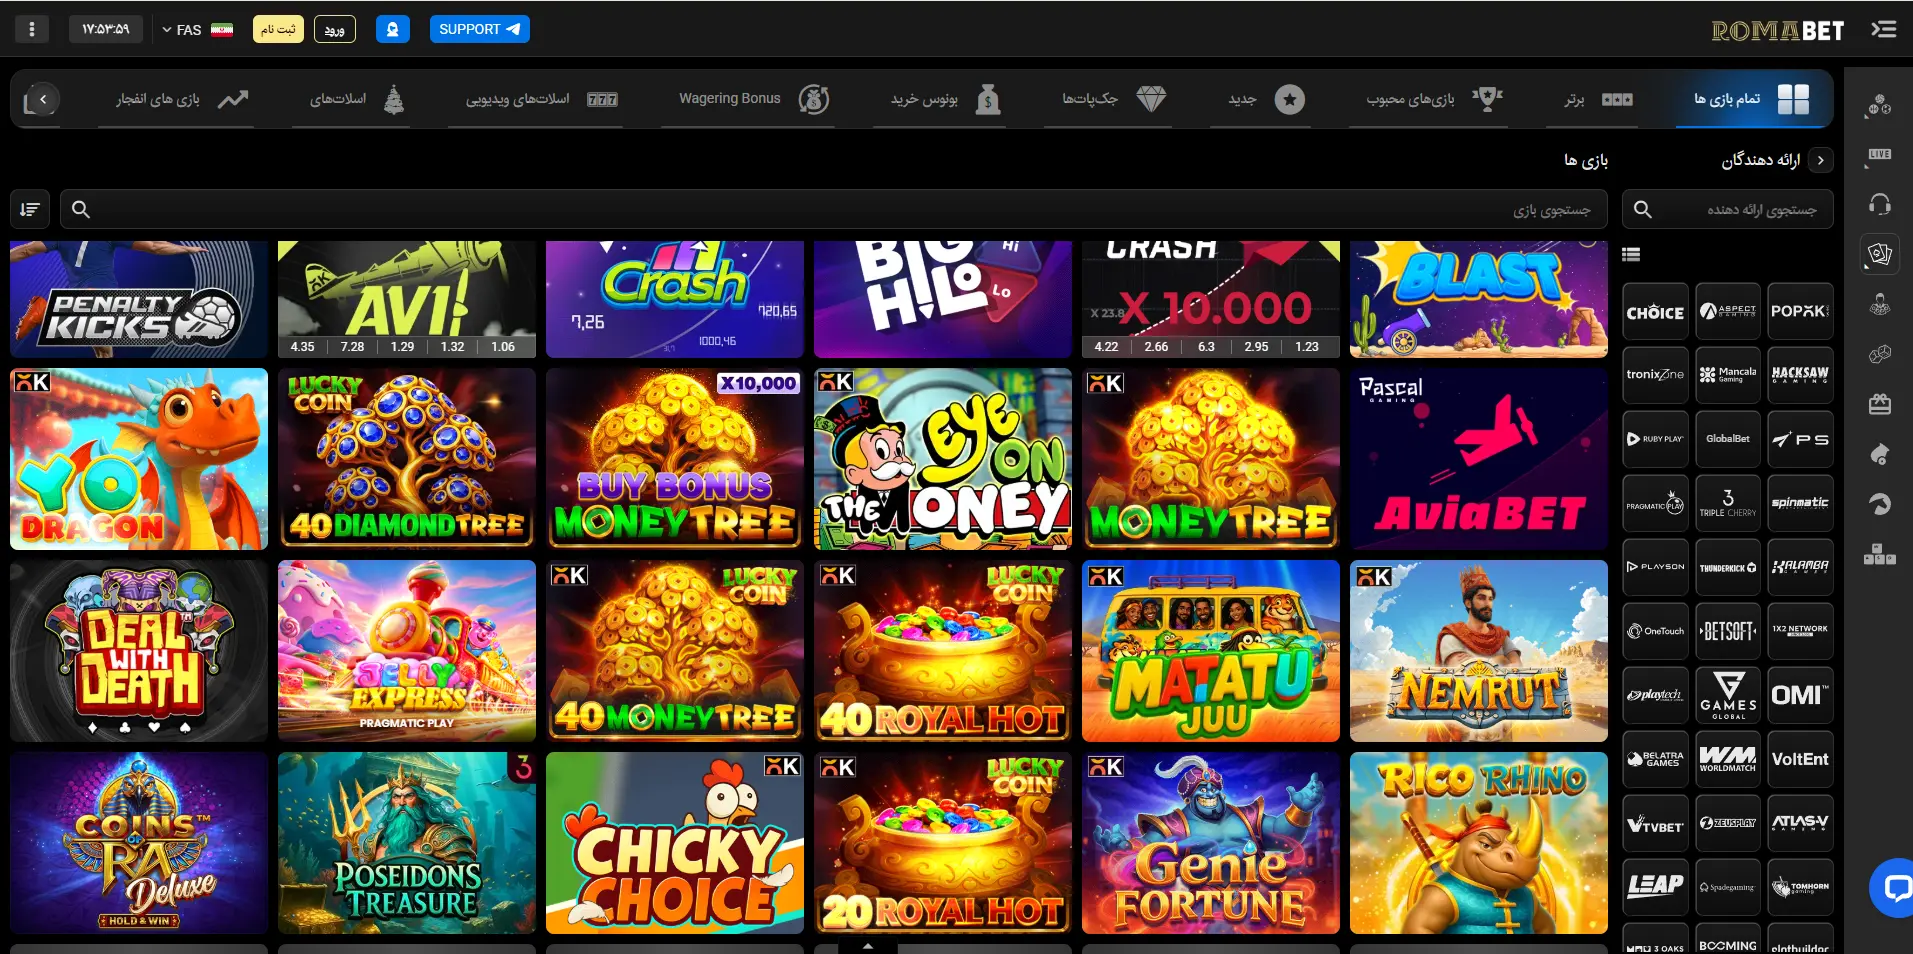The width and height of the screenshot is (1913, 954).
Task: Click the blue user profile icon
Action: click(x=393, y=29)
